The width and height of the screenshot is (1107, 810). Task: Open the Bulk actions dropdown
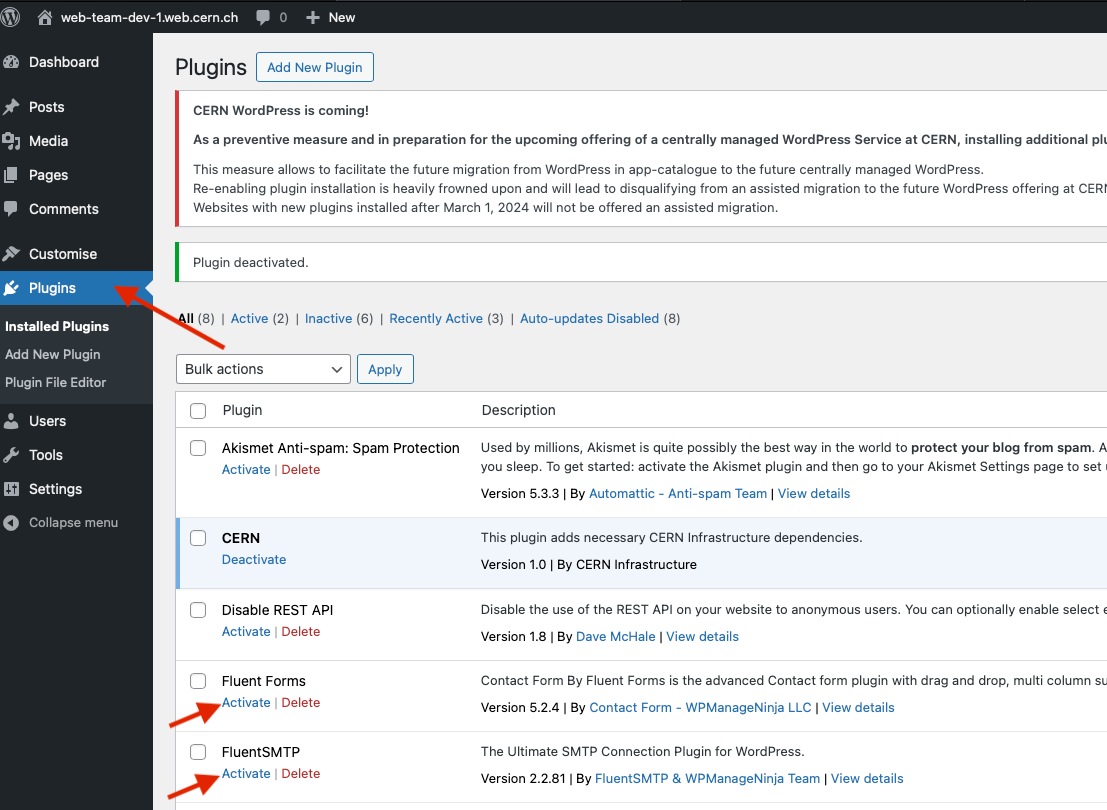pyautogui.click(x=263, y=369)
